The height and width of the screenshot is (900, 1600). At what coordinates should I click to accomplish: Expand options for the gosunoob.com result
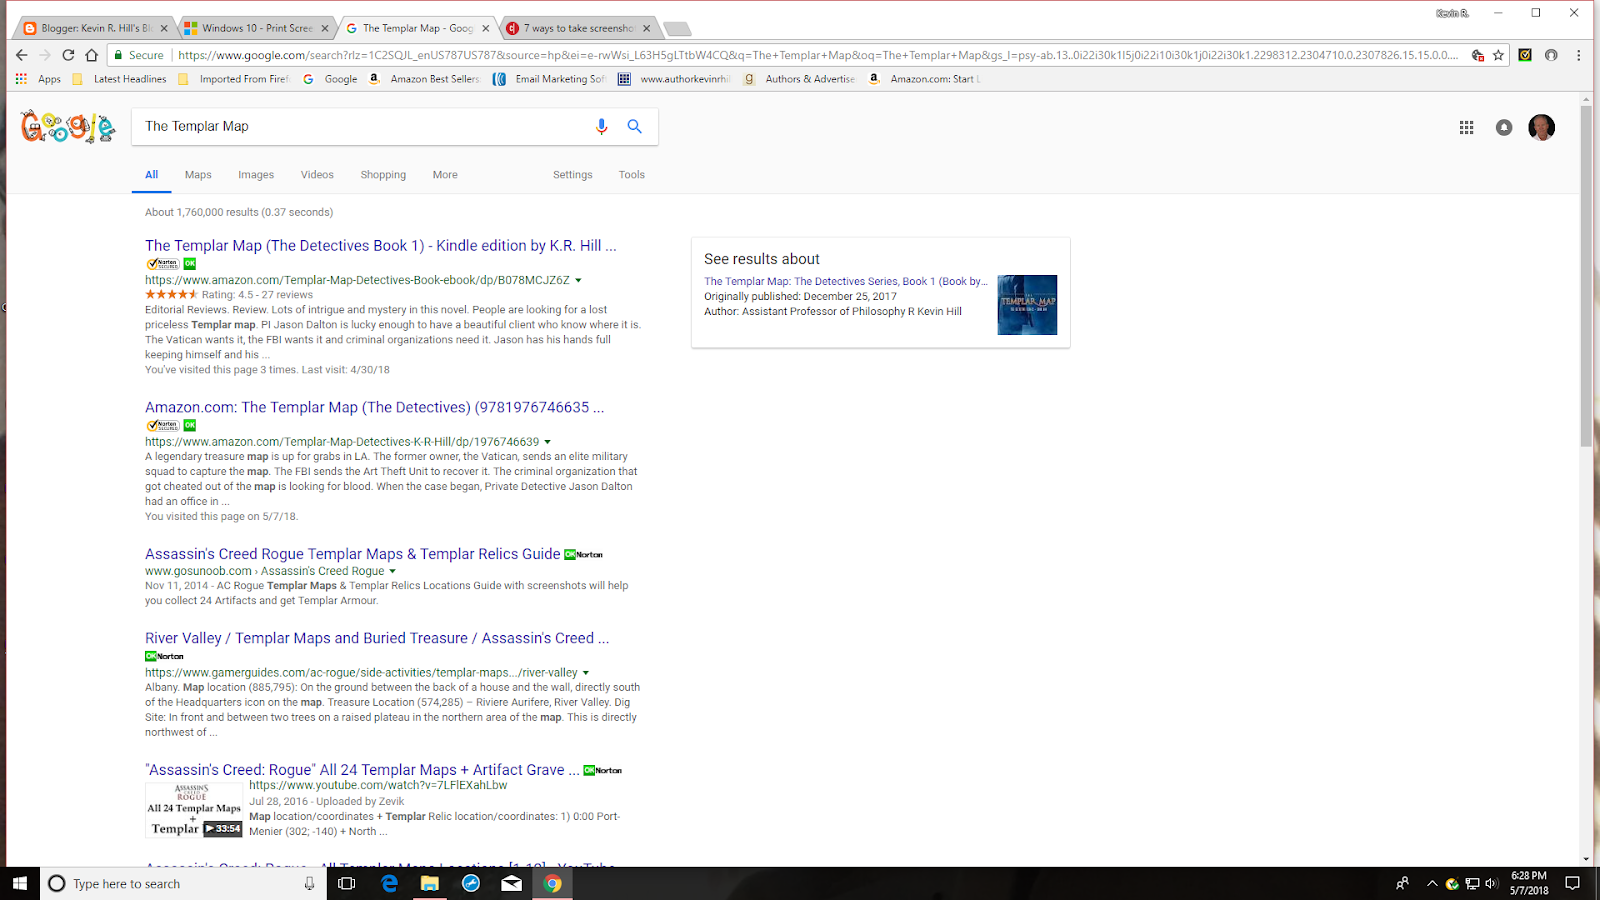[x=392, y=572]
